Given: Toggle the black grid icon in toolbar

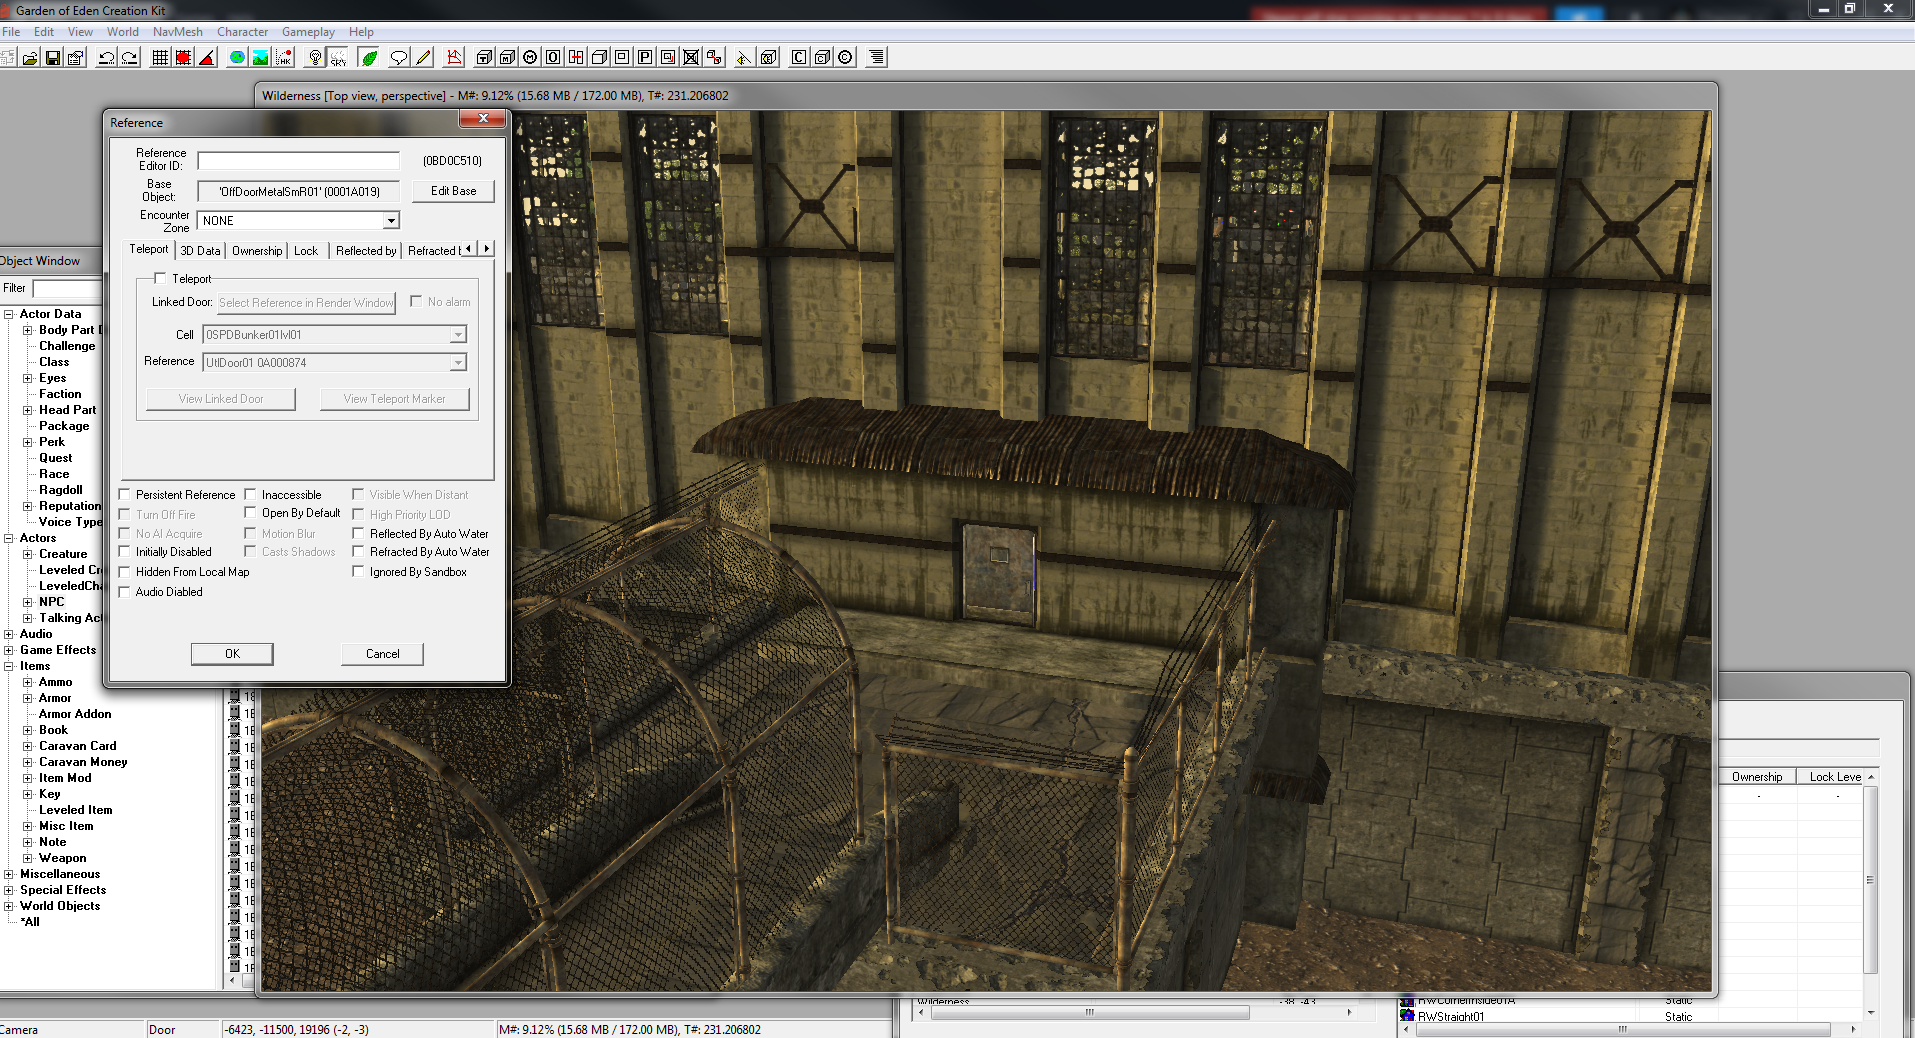Looking at the screenshot, I should pos(160,58).
